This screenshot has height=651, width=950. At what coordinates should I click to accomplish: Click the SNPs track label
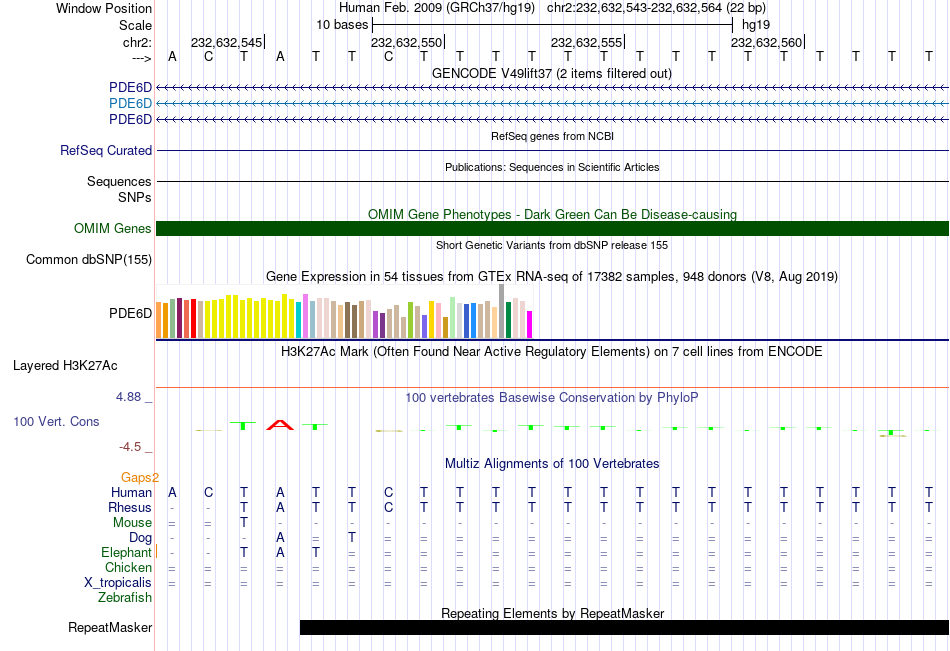[135, 198]
